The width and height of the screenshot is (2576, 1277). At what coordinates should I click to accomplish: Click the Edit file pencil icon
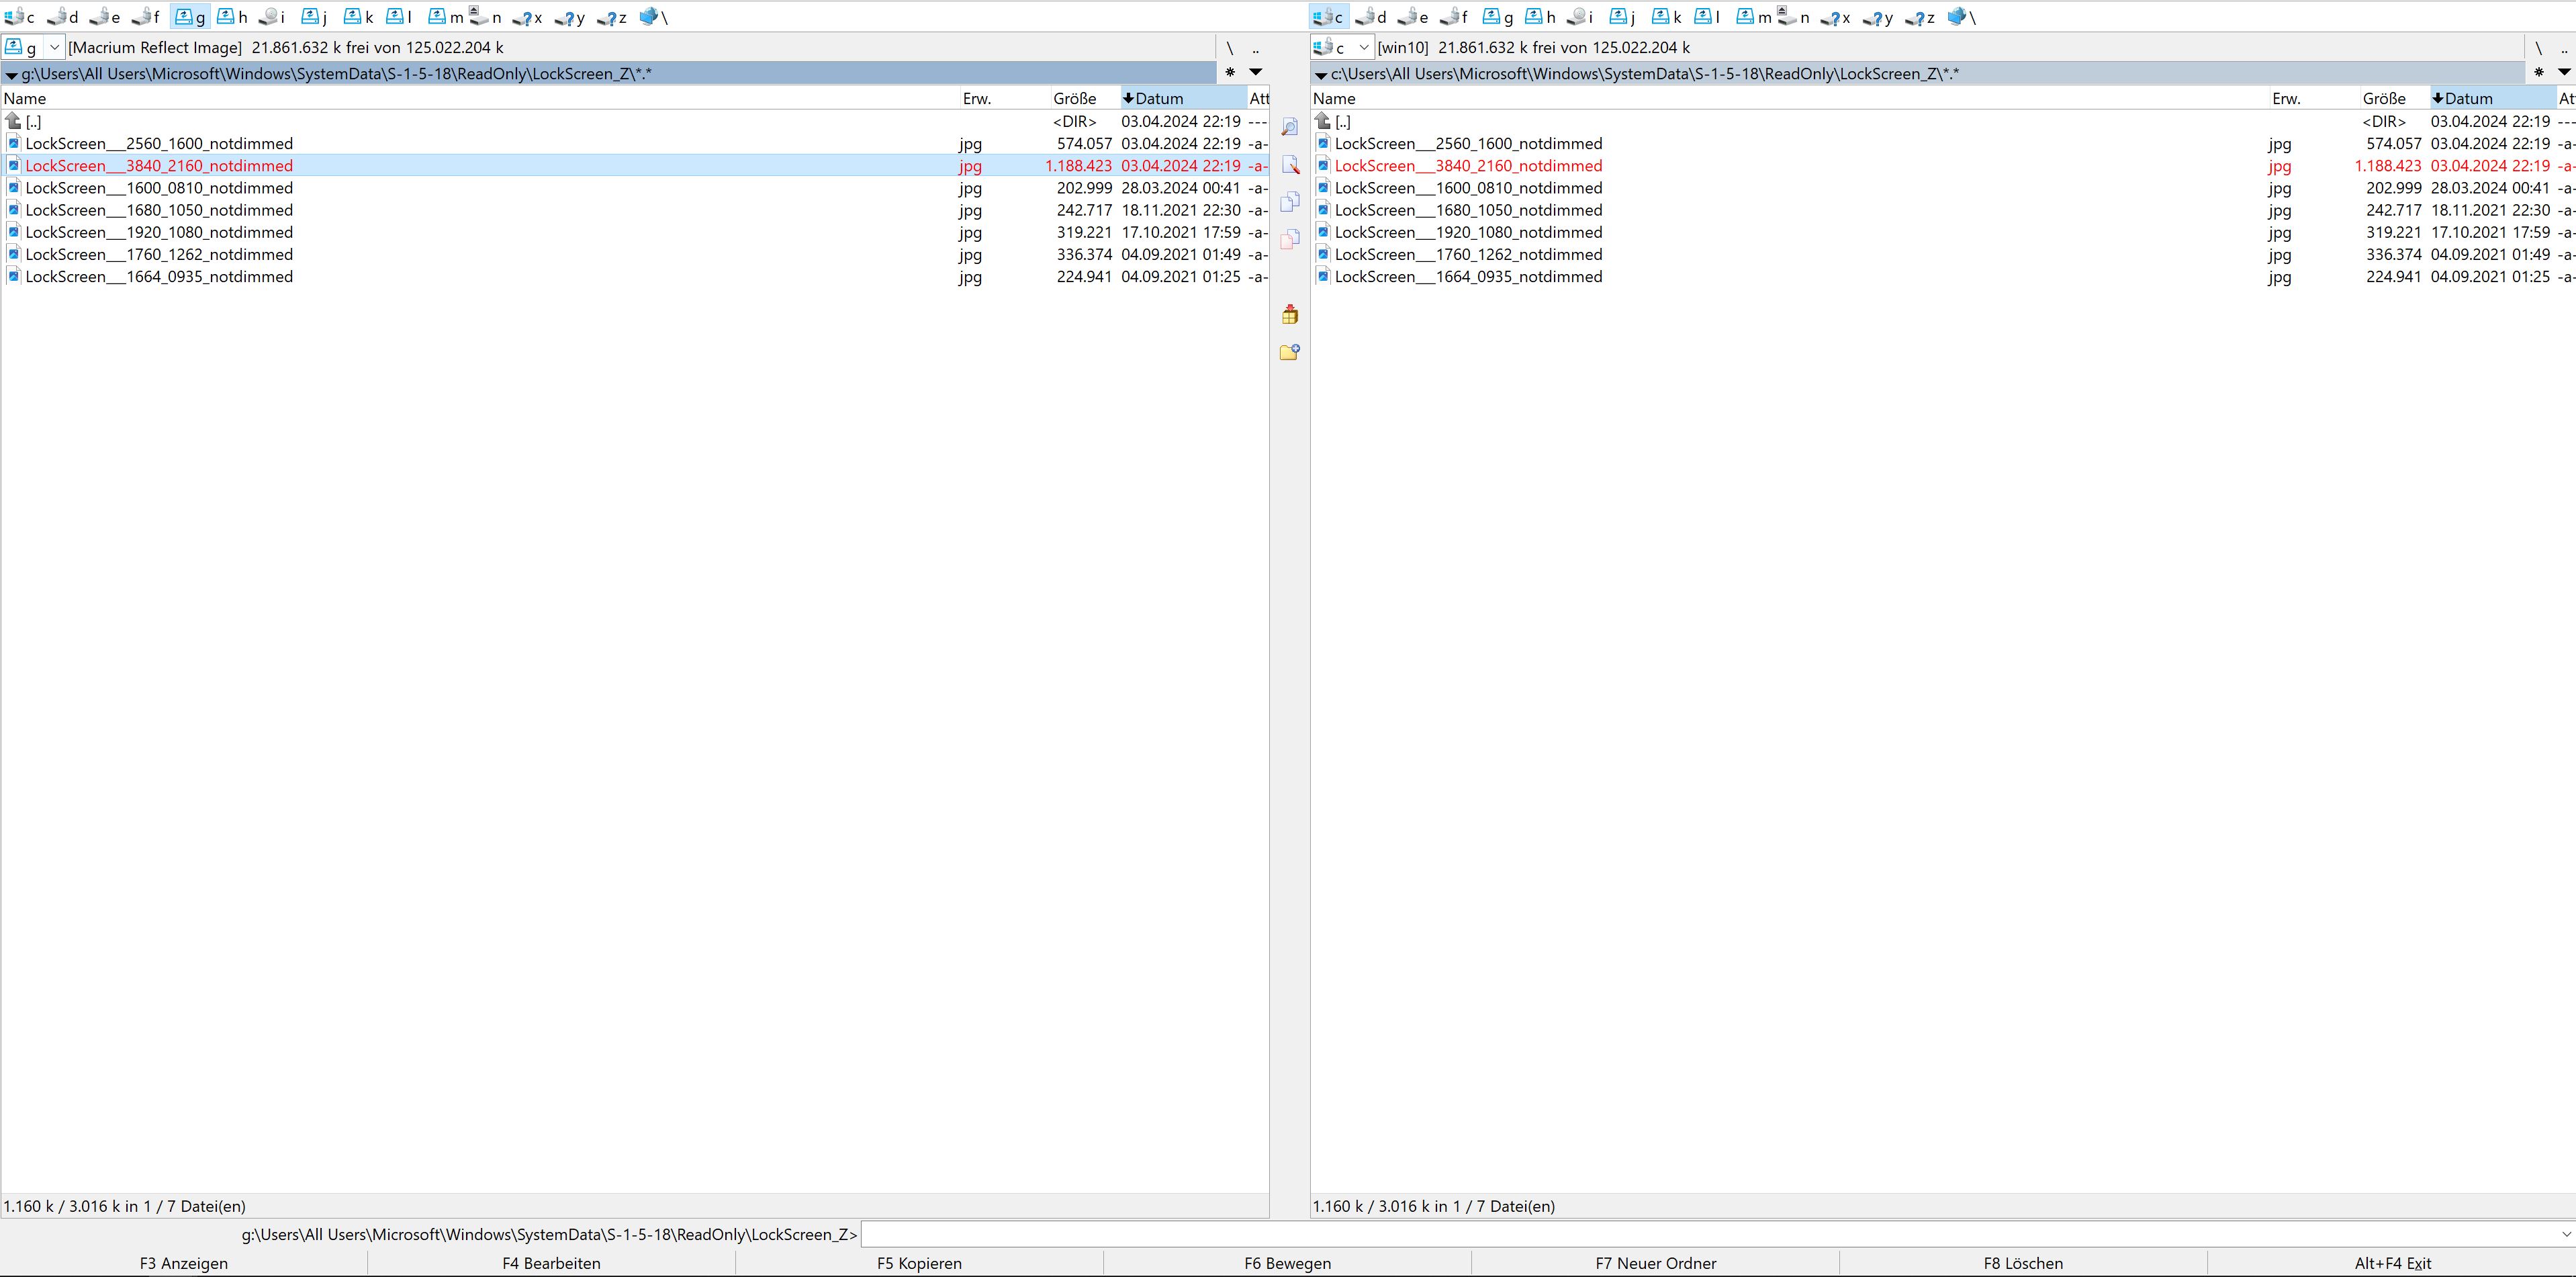[x=1289, y=165]
